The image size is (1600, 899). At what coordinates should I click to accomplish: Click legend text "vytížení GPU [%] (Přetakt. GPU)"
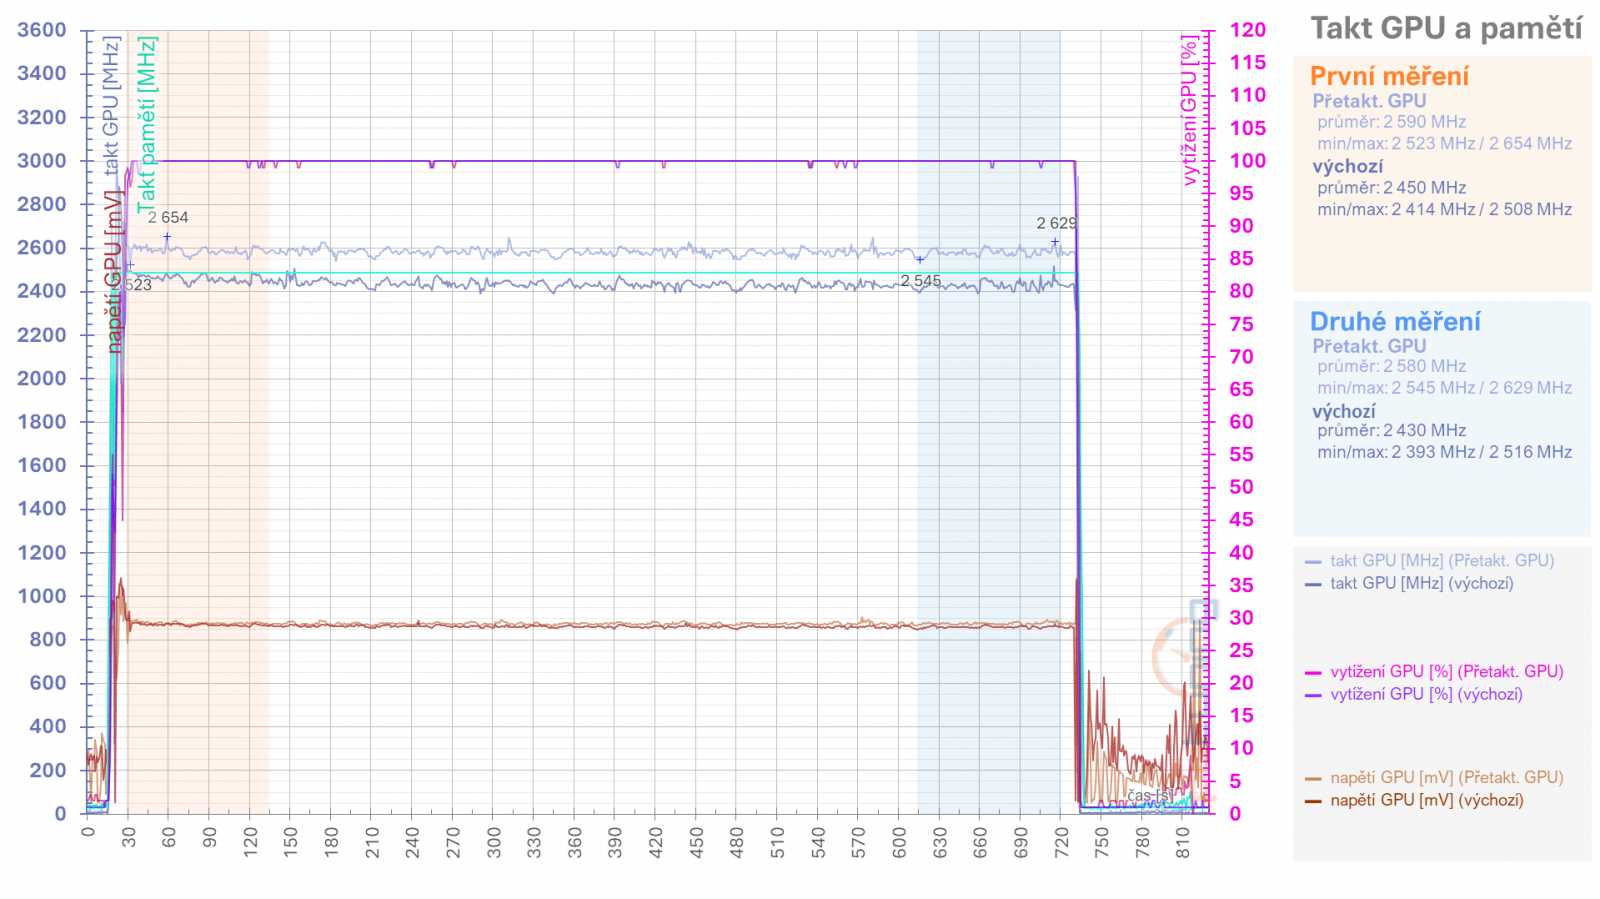pyautogui.click(x=1446, y=672)
